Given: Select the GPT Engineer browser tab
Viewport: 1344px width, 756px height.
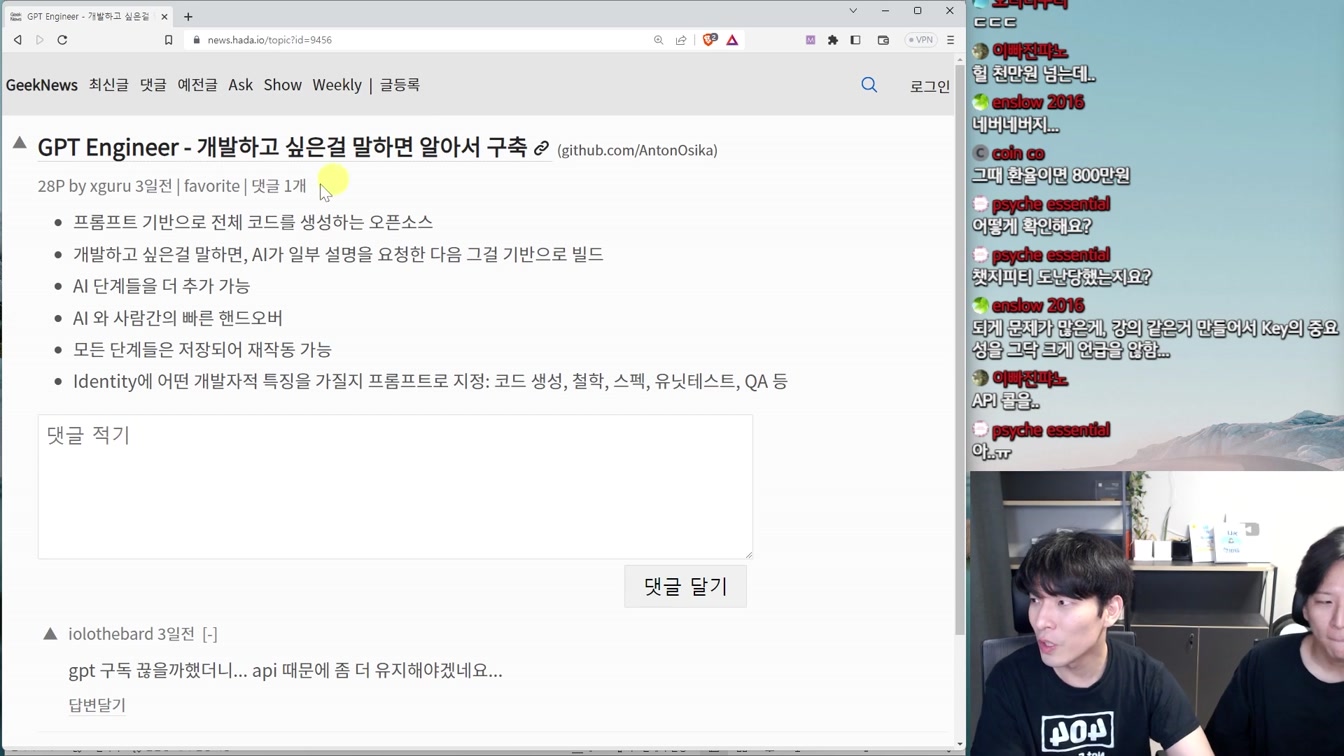Looking at the screenshot, I should (88, 16).
